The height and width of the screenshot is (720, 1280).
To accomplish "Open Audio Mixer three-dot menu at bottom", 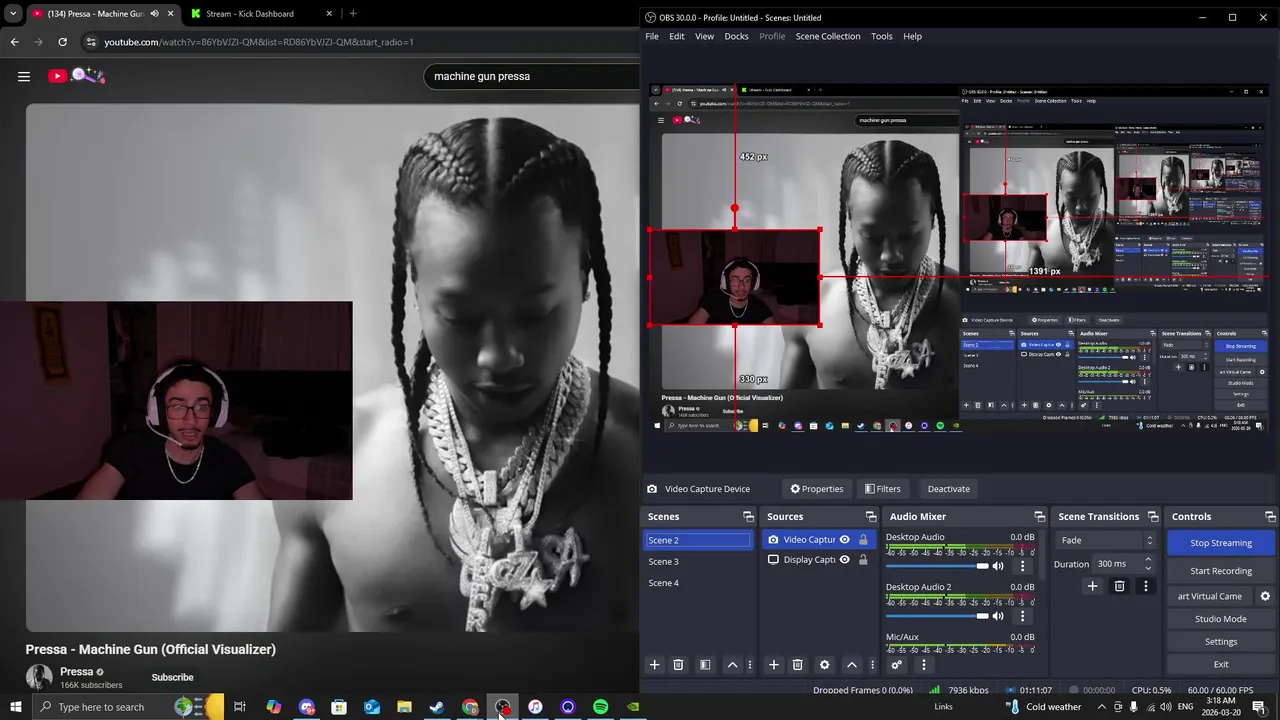I will point(923,665).
